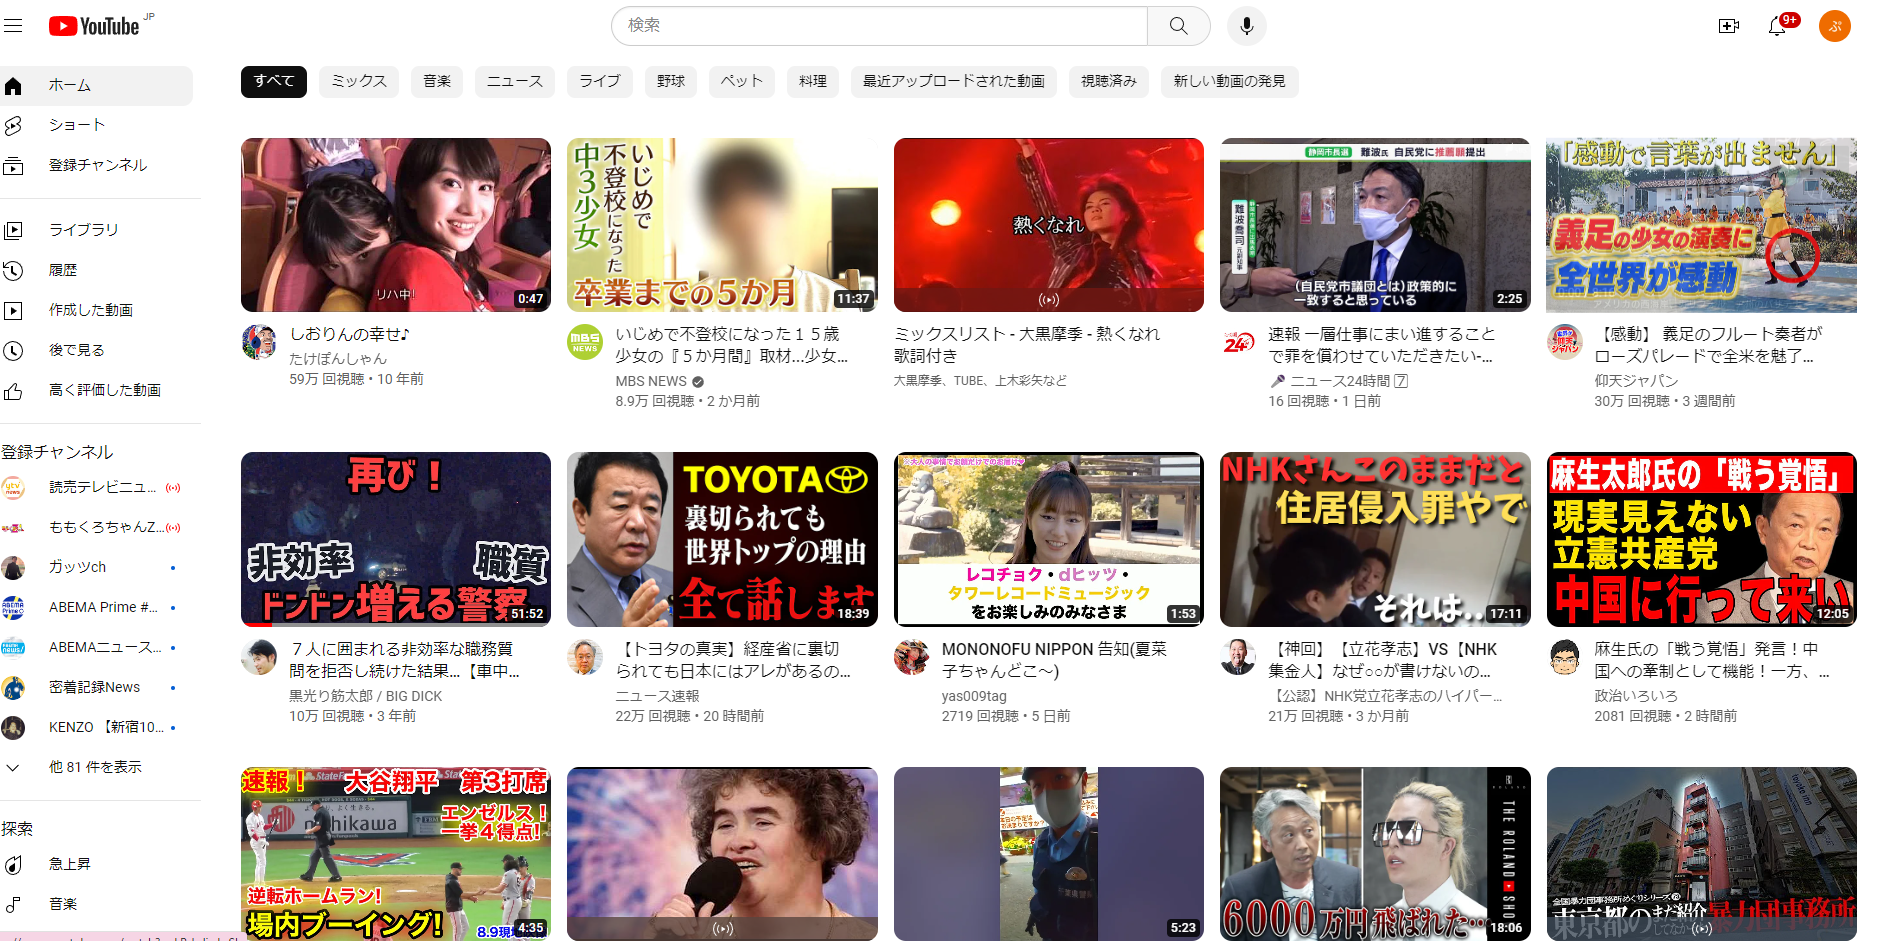The width and height of the screenshot is (1877, 941).
Task: Focus the 検索 search field
Action: 880,26
